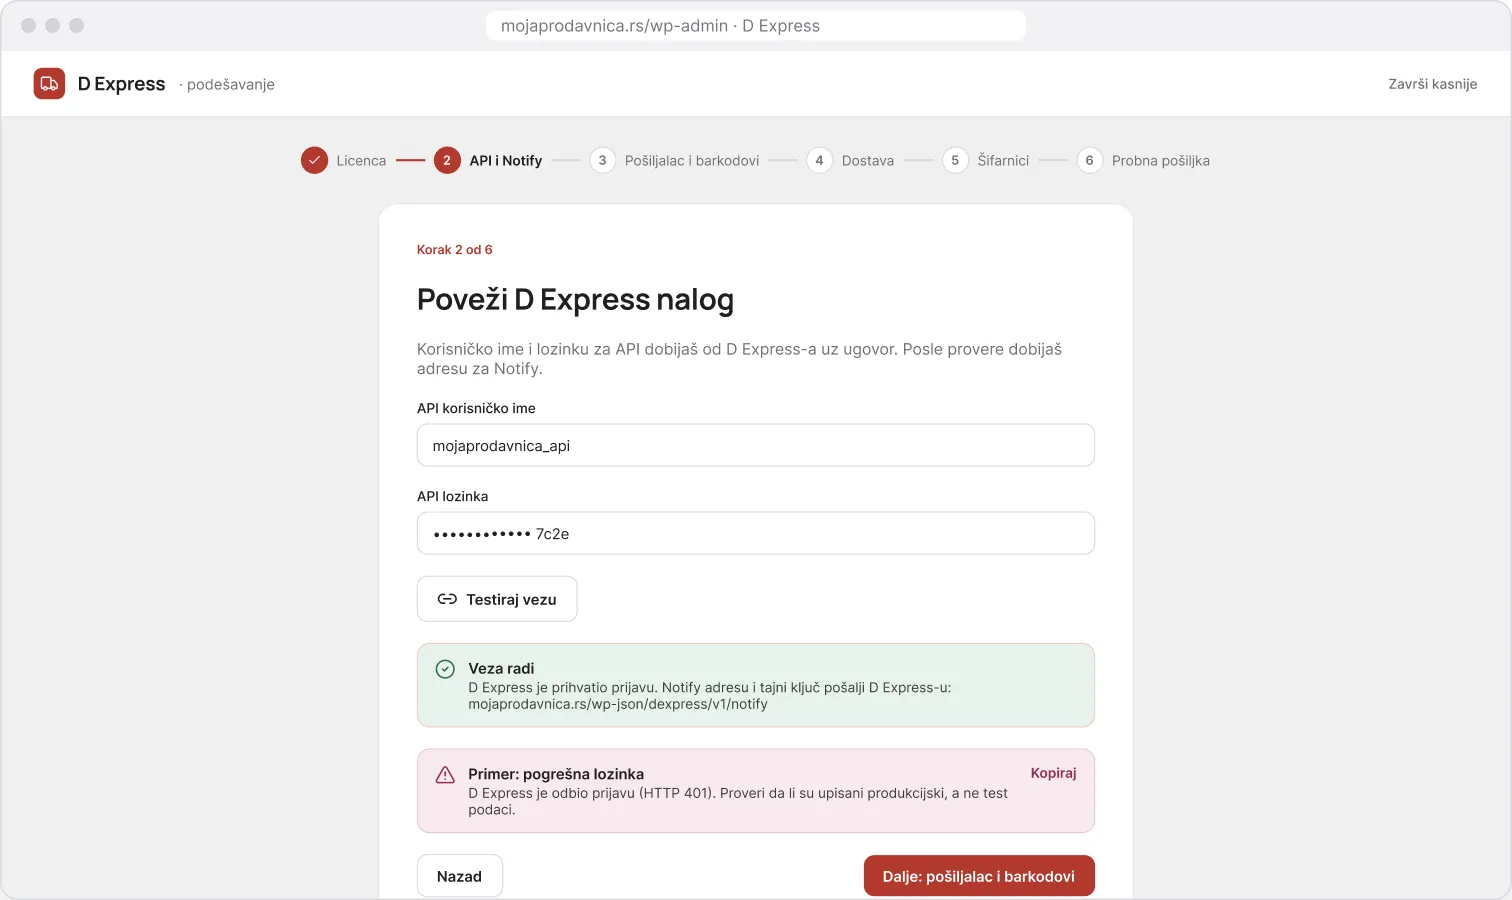Select the API i Notify step label
The image size is (1512, 900).
tap(506, 161)
